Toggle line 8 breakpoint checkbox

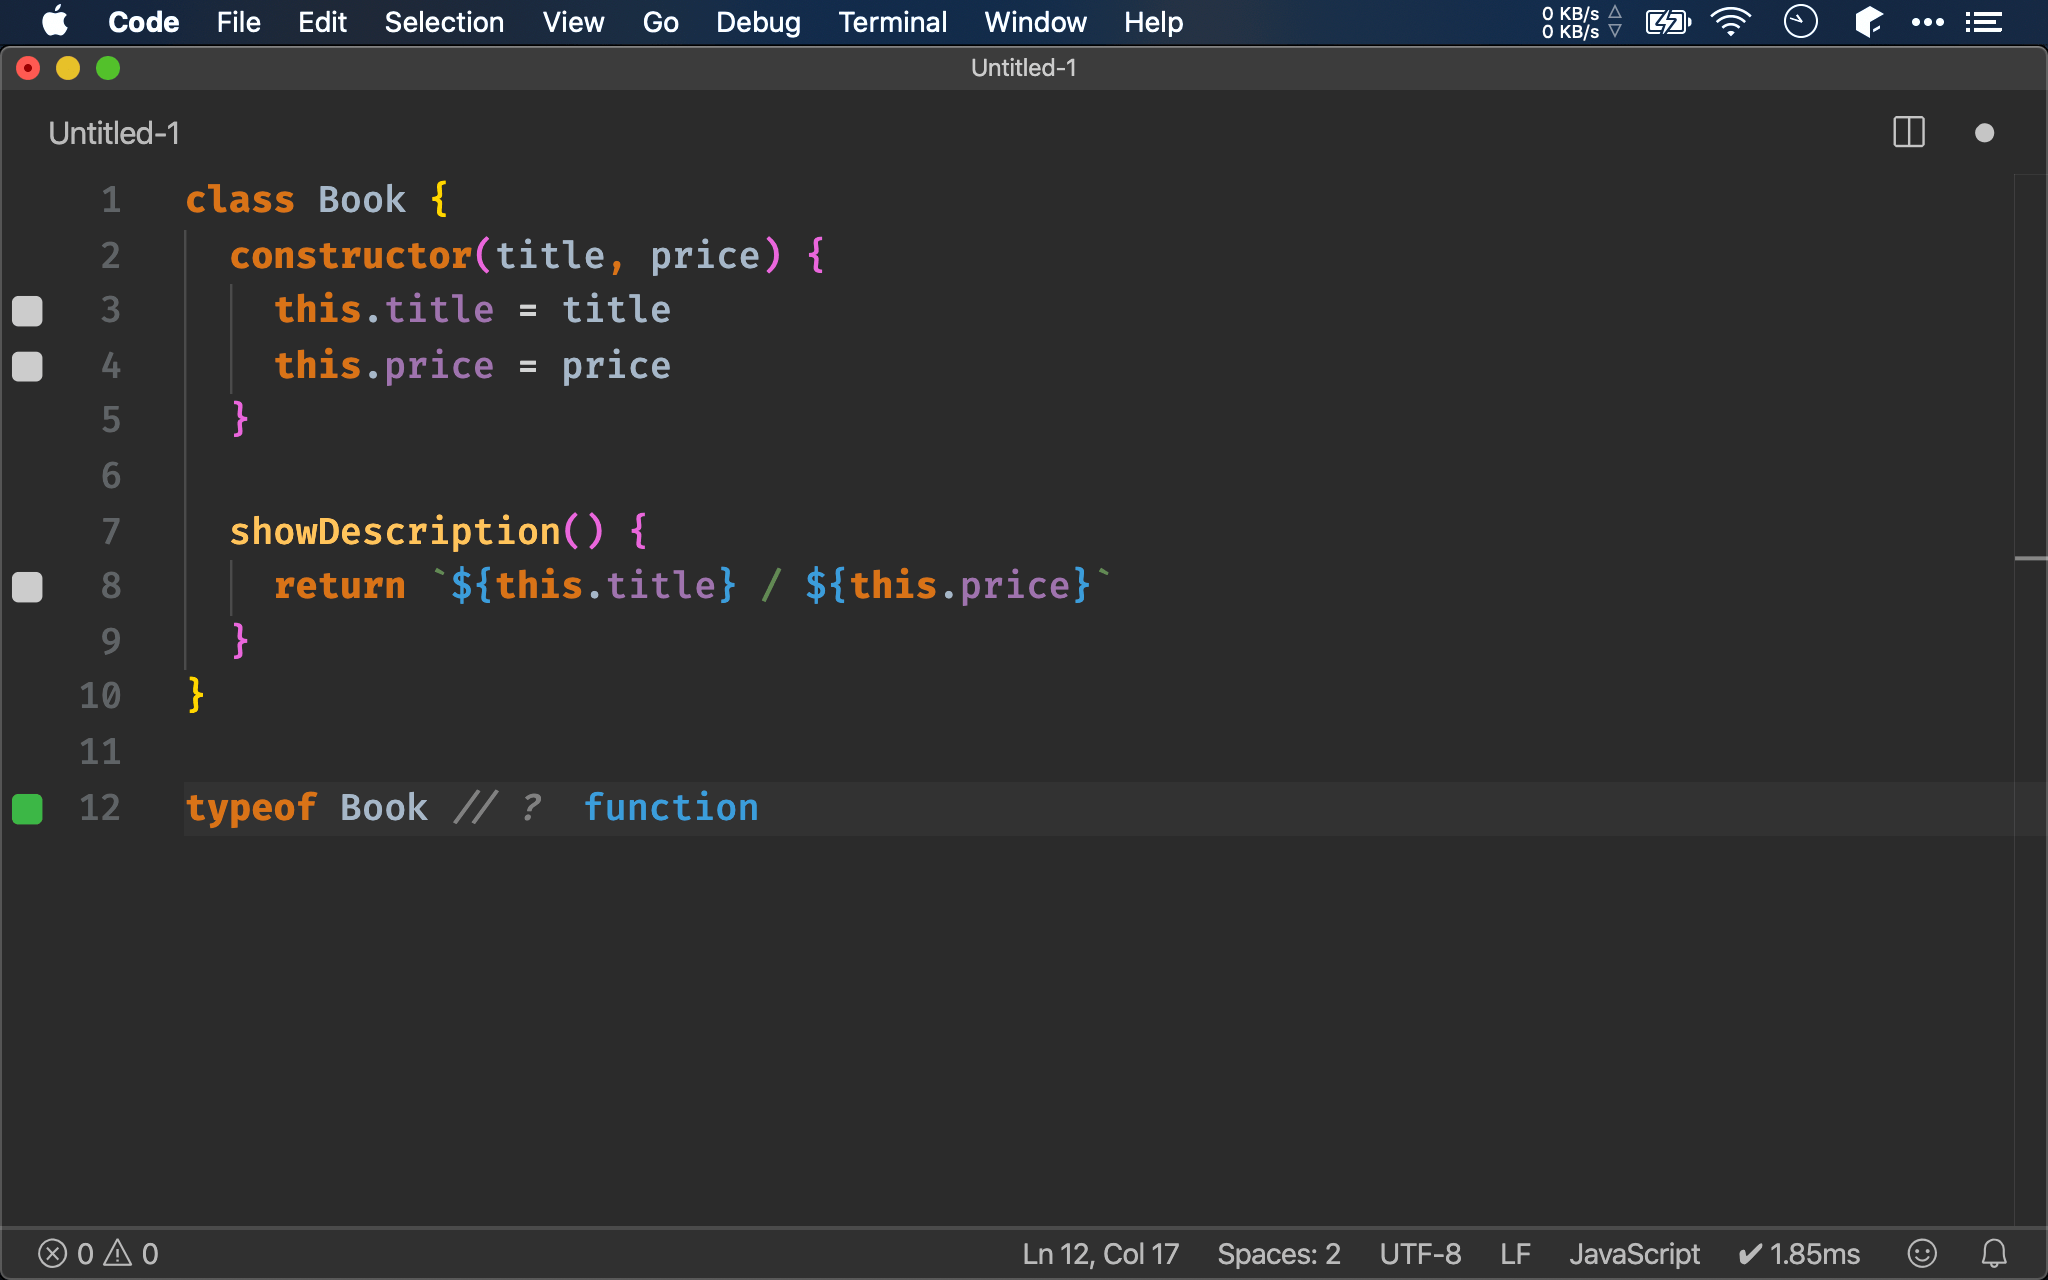28,585
